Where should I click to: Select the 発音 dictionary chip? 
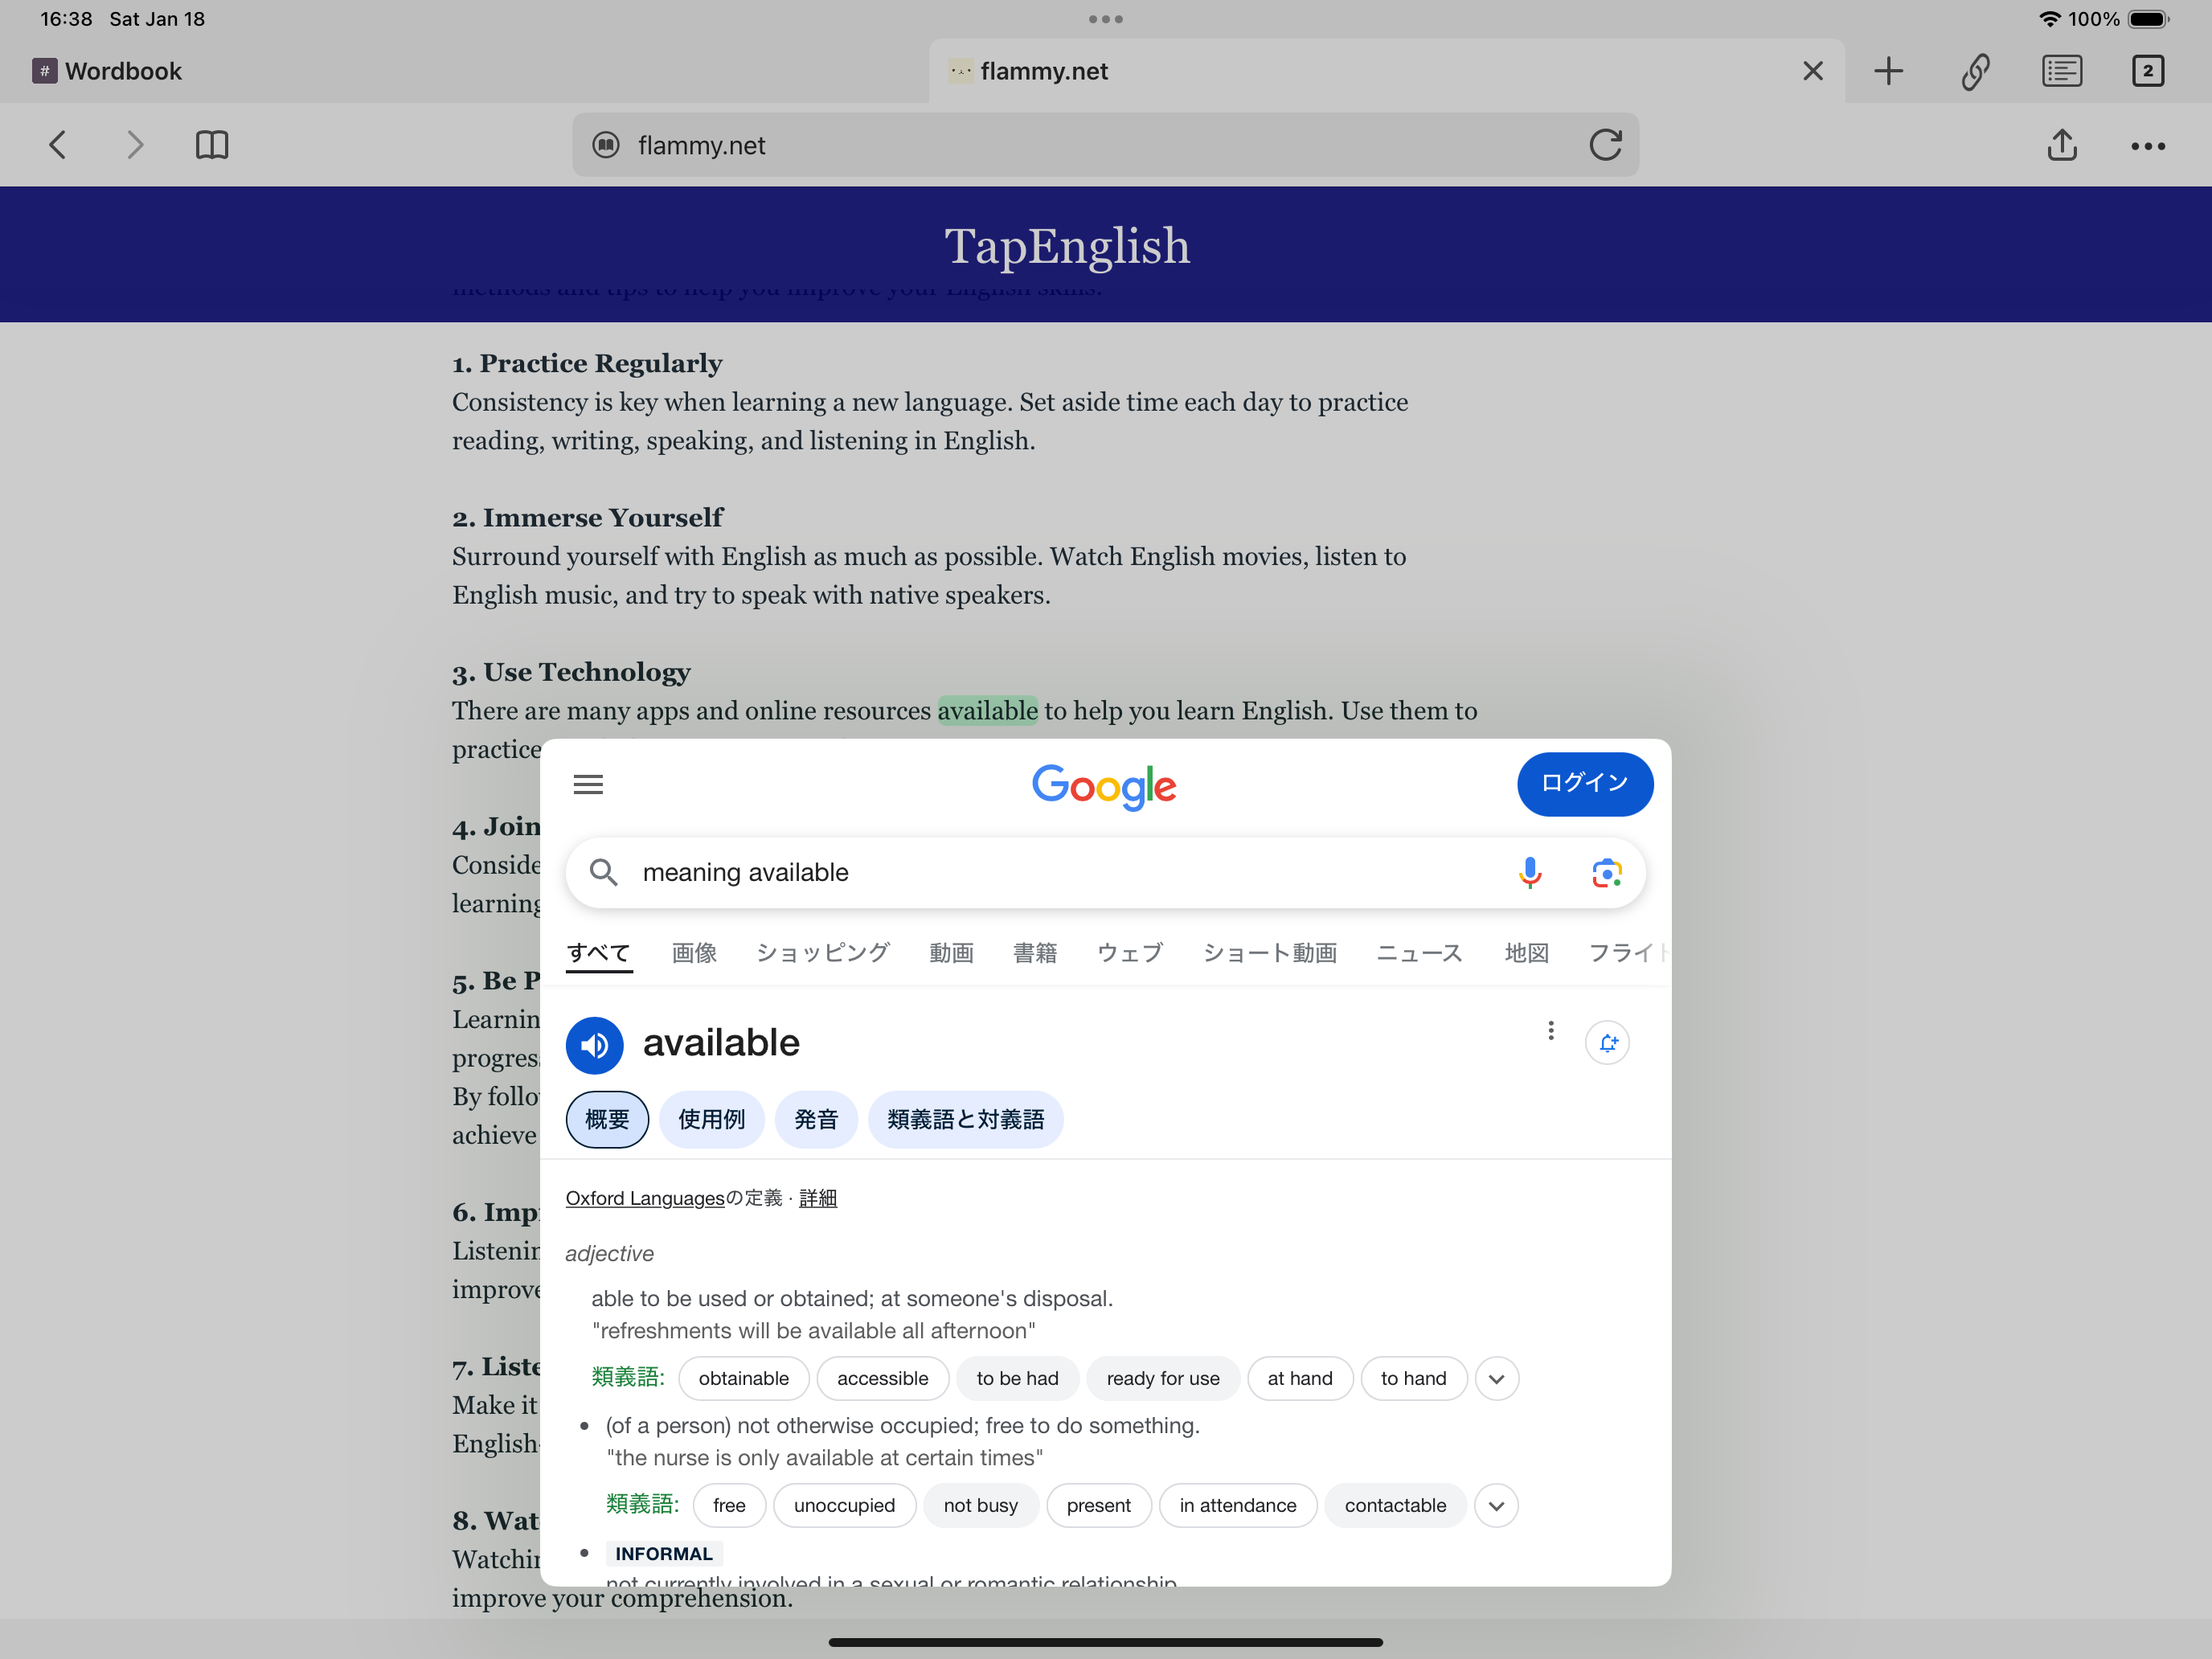coord(816,1119)
